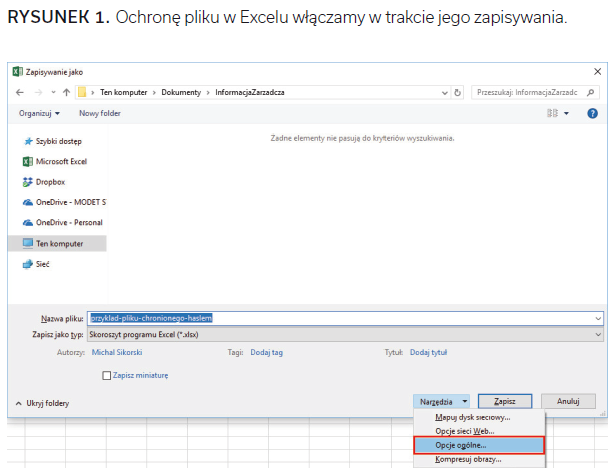Change the view layout icon
The width and height of the screenshot is (614, 476).
coord(552,113)
